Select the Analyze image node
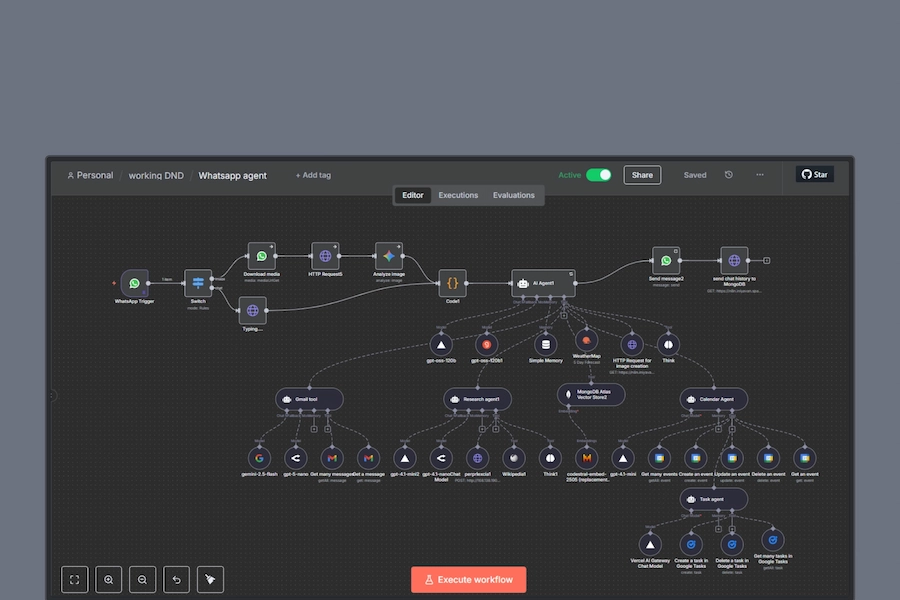Screen dimensions: 900x600 pyautogui.click(x=389, y=257)
